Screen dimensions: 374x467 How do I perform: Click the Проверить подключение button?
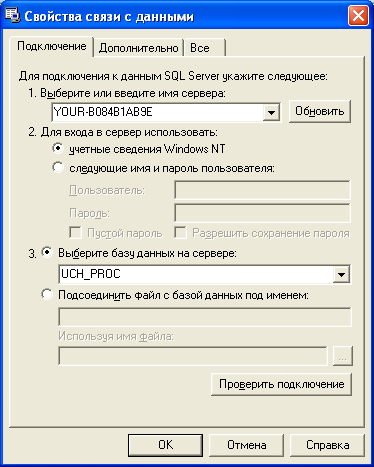click(281, 384)
